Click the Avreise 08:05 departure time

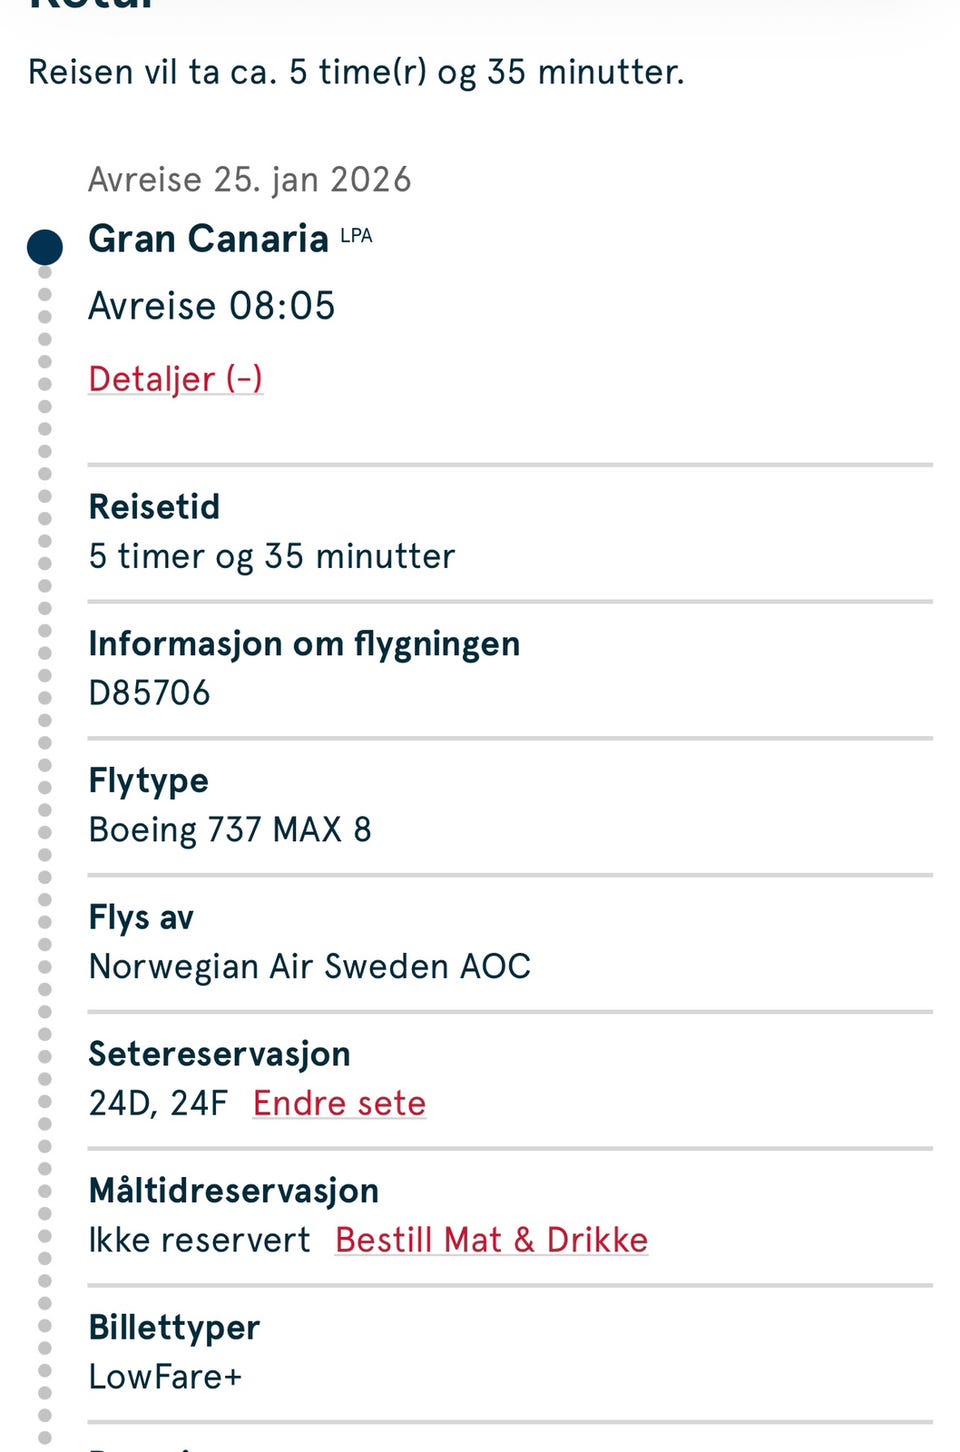click(x=211, y=306)
